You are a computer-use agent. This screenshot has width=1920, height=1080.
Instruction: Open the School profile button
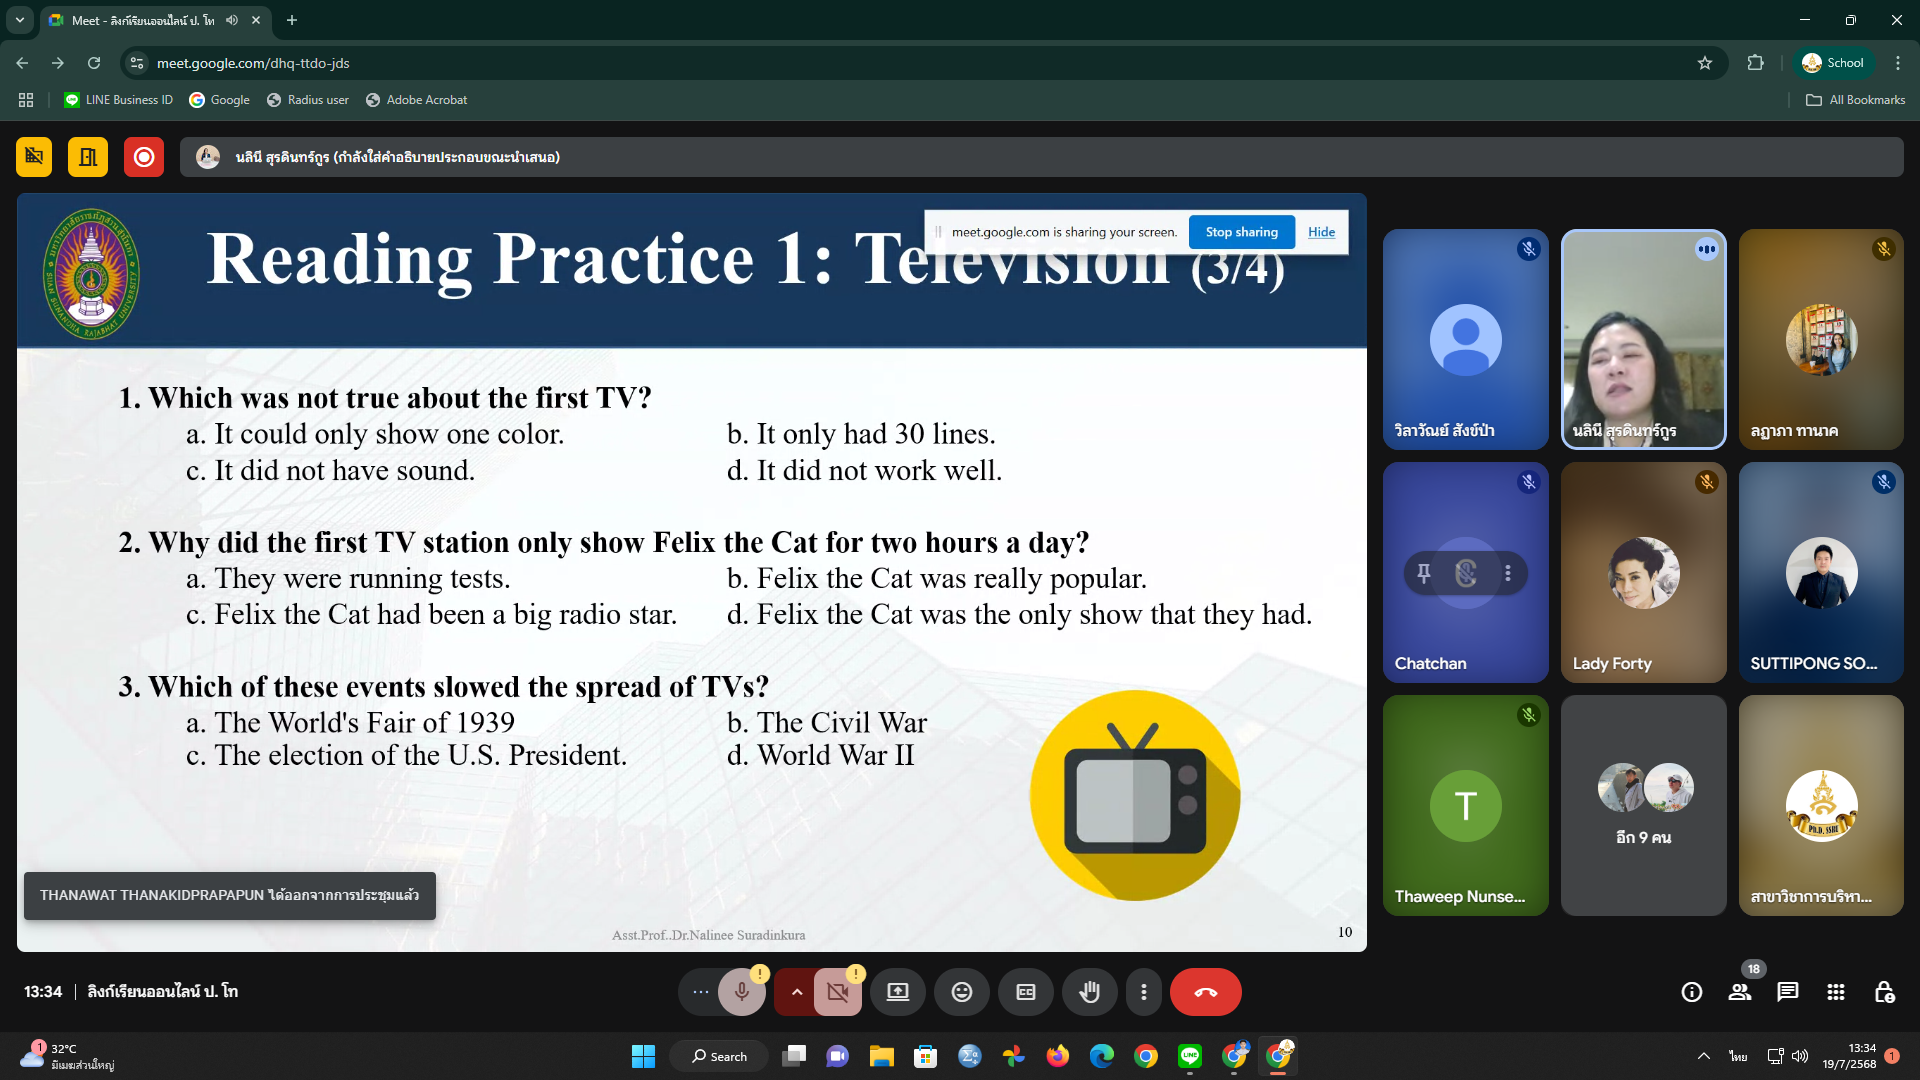click(1832, 63)
